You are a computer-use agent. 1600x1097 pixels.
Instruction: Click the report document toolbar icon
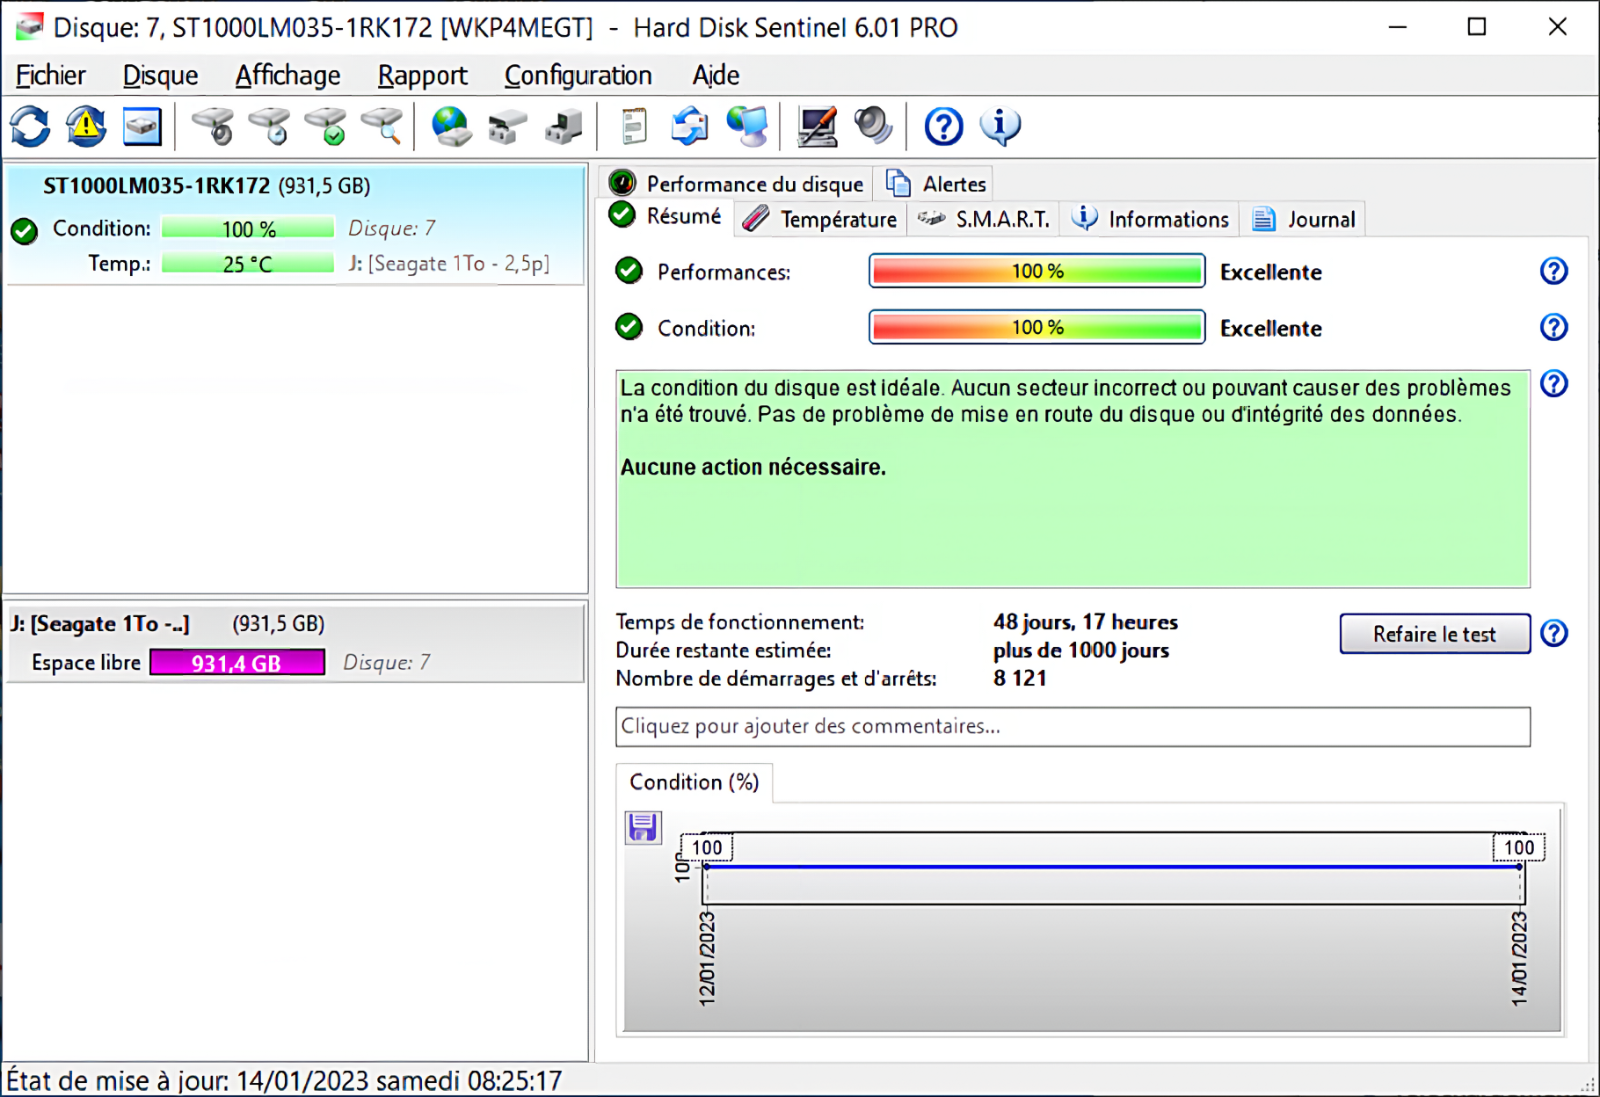(x=633, y=126)
